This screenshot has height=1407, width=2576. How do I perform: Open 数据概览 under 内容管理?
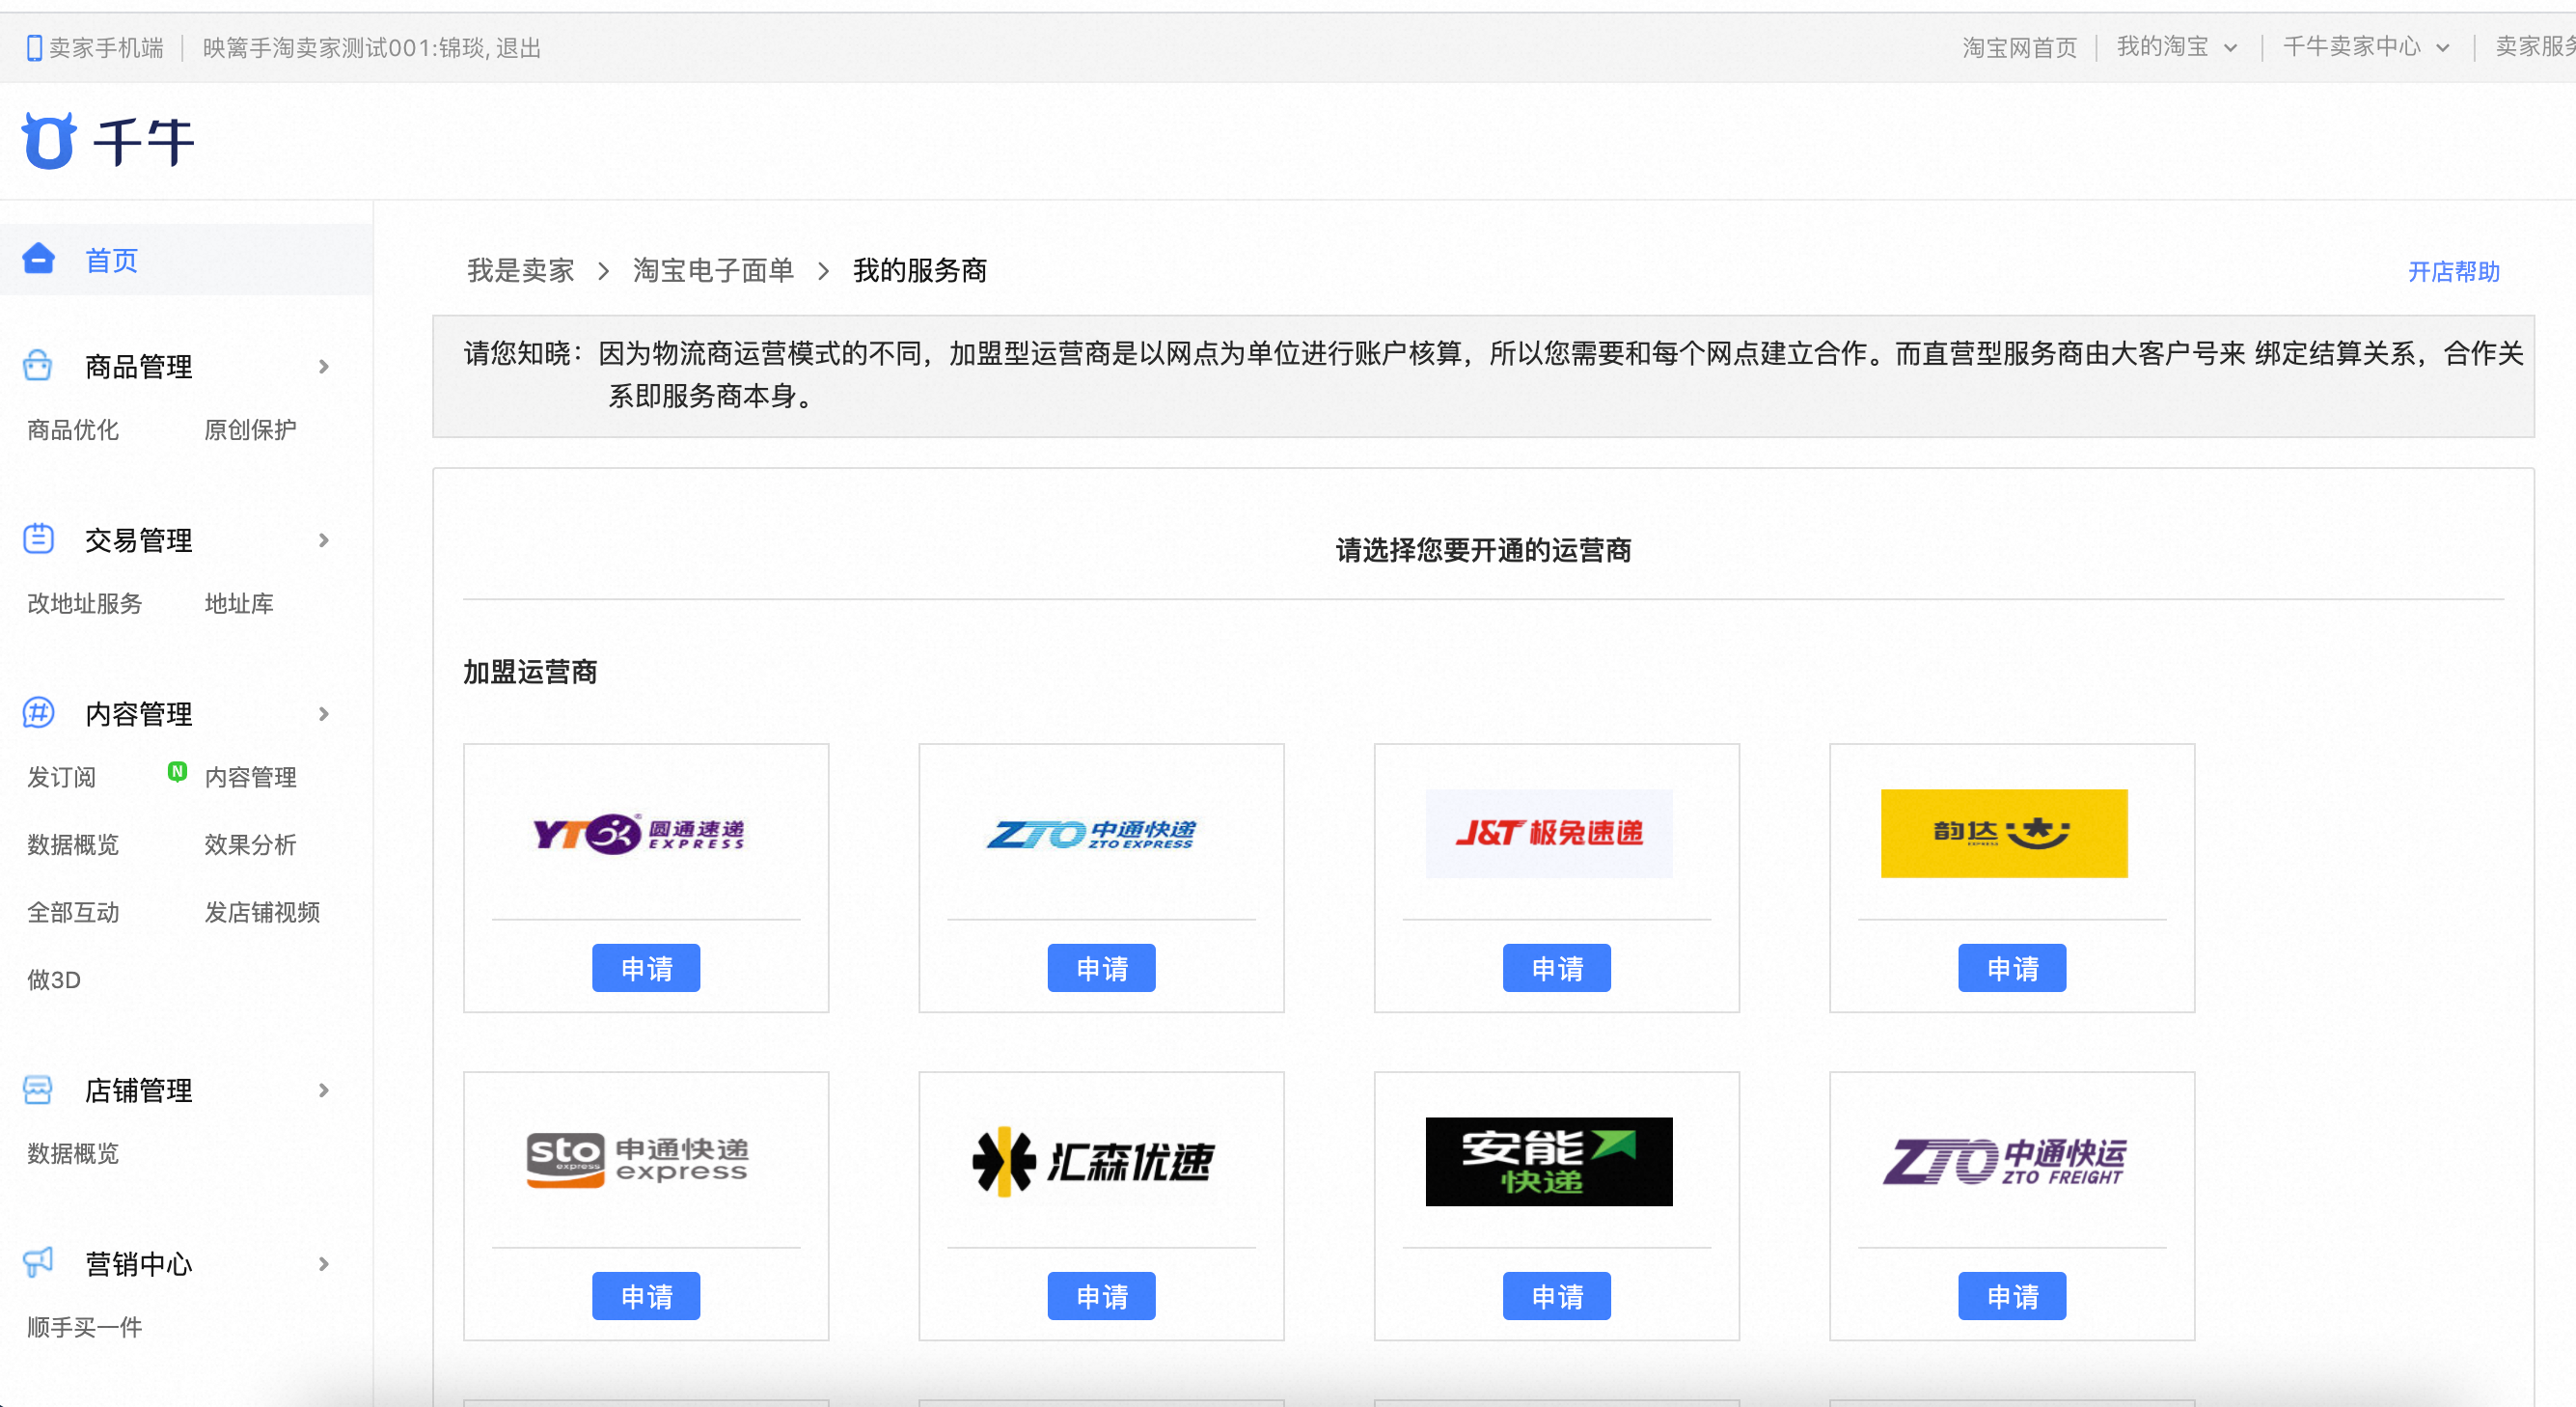(73, 845)
